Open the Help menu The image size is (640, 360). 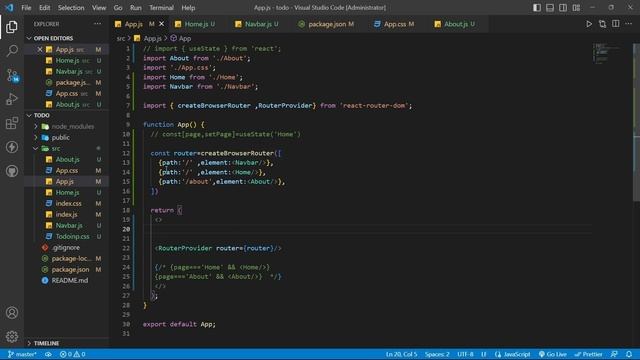188,8
